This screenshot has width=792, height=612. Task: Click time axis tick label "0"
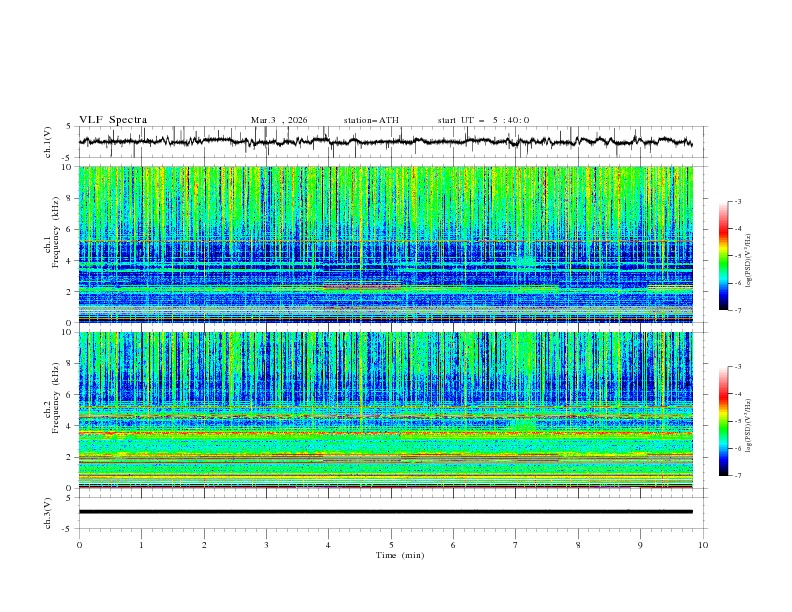pos(79,545)
